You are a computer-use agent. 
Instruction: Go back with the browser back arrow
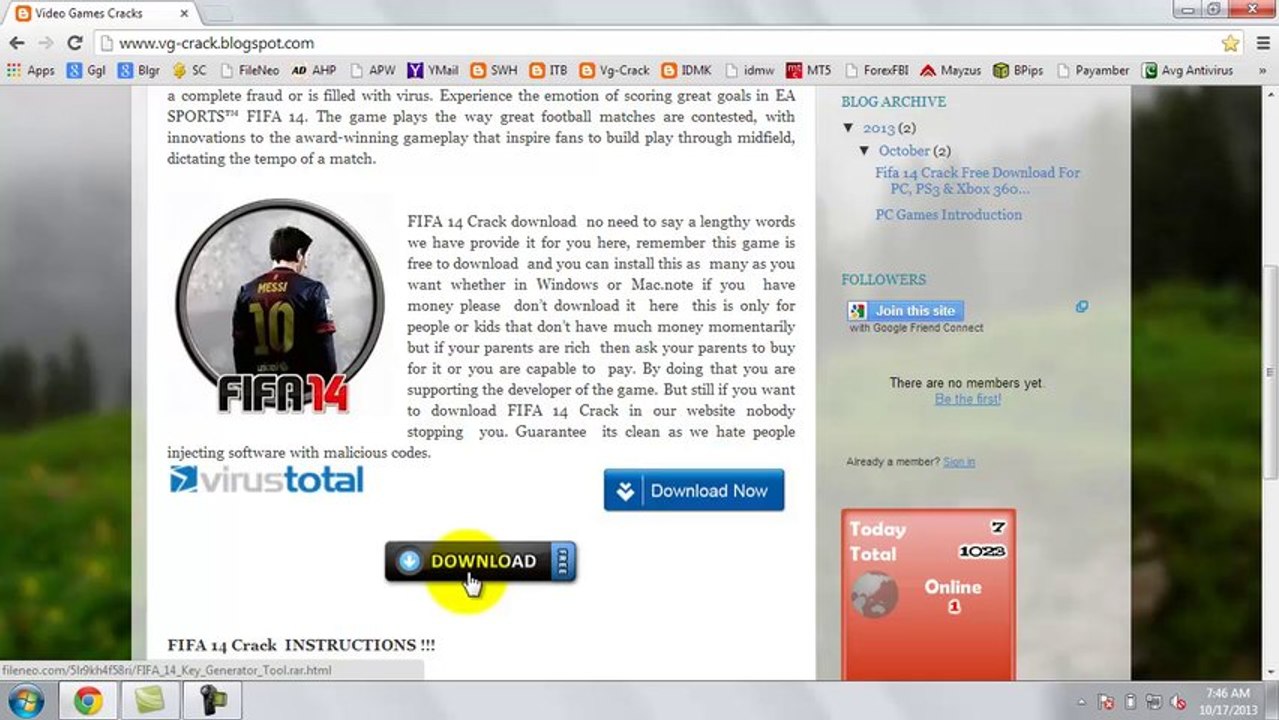[x=17, y=43]
